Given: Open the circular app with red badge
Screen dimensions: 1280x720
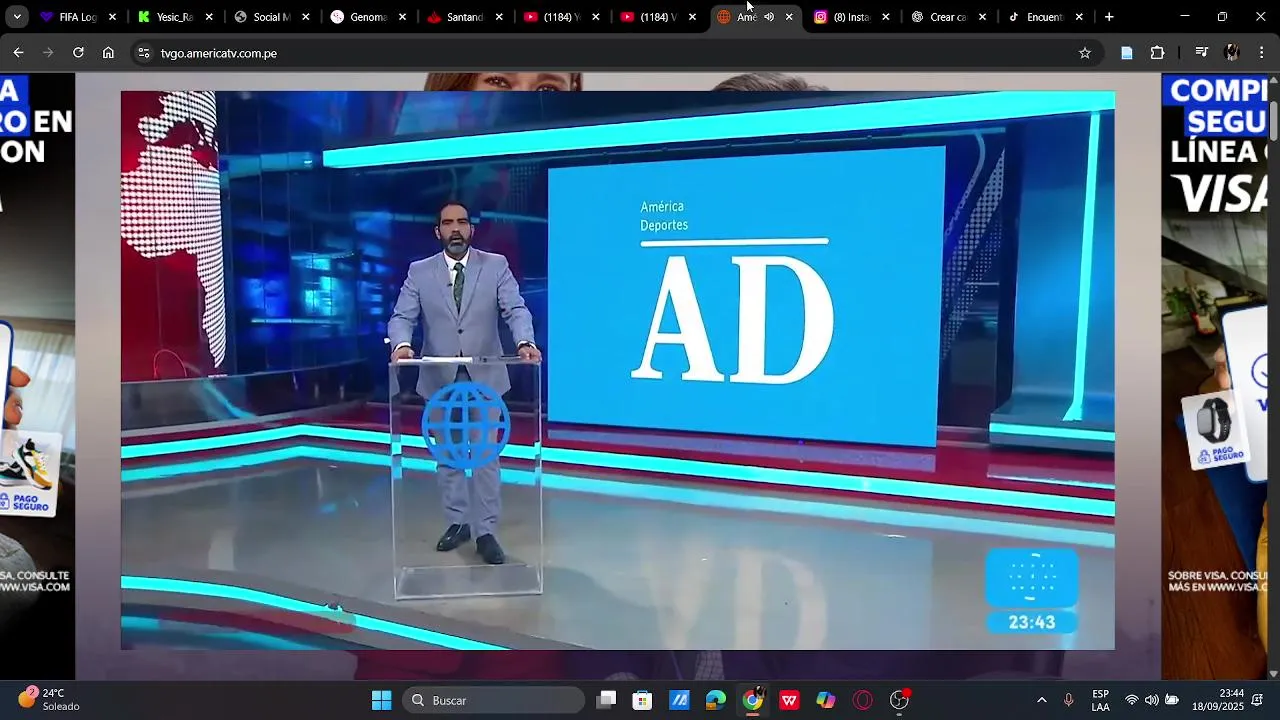Looking at the screenshot, I should pyautogui.click(x=900, y=700).
